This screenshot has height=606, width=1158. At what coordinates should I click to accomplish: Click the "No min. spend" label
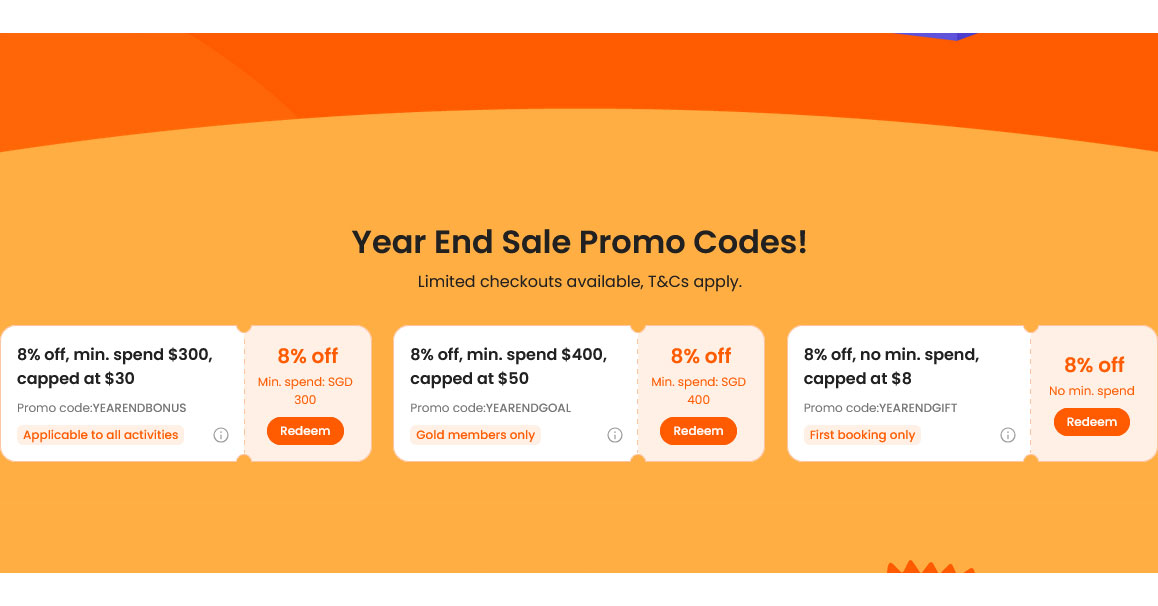1092,390
